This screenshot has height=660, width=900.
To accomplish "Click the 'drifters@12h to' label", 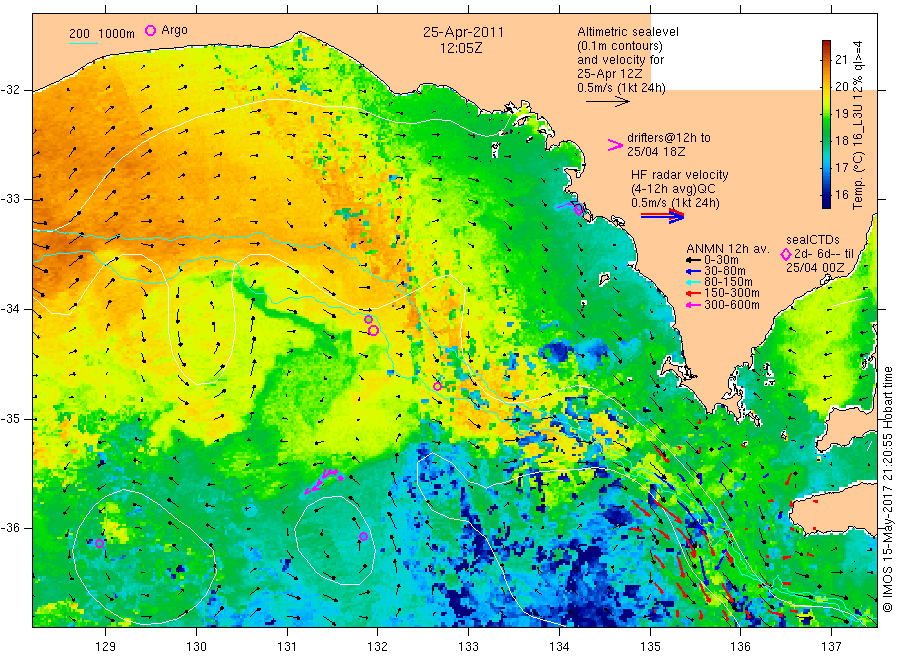I will pos(669,138).
